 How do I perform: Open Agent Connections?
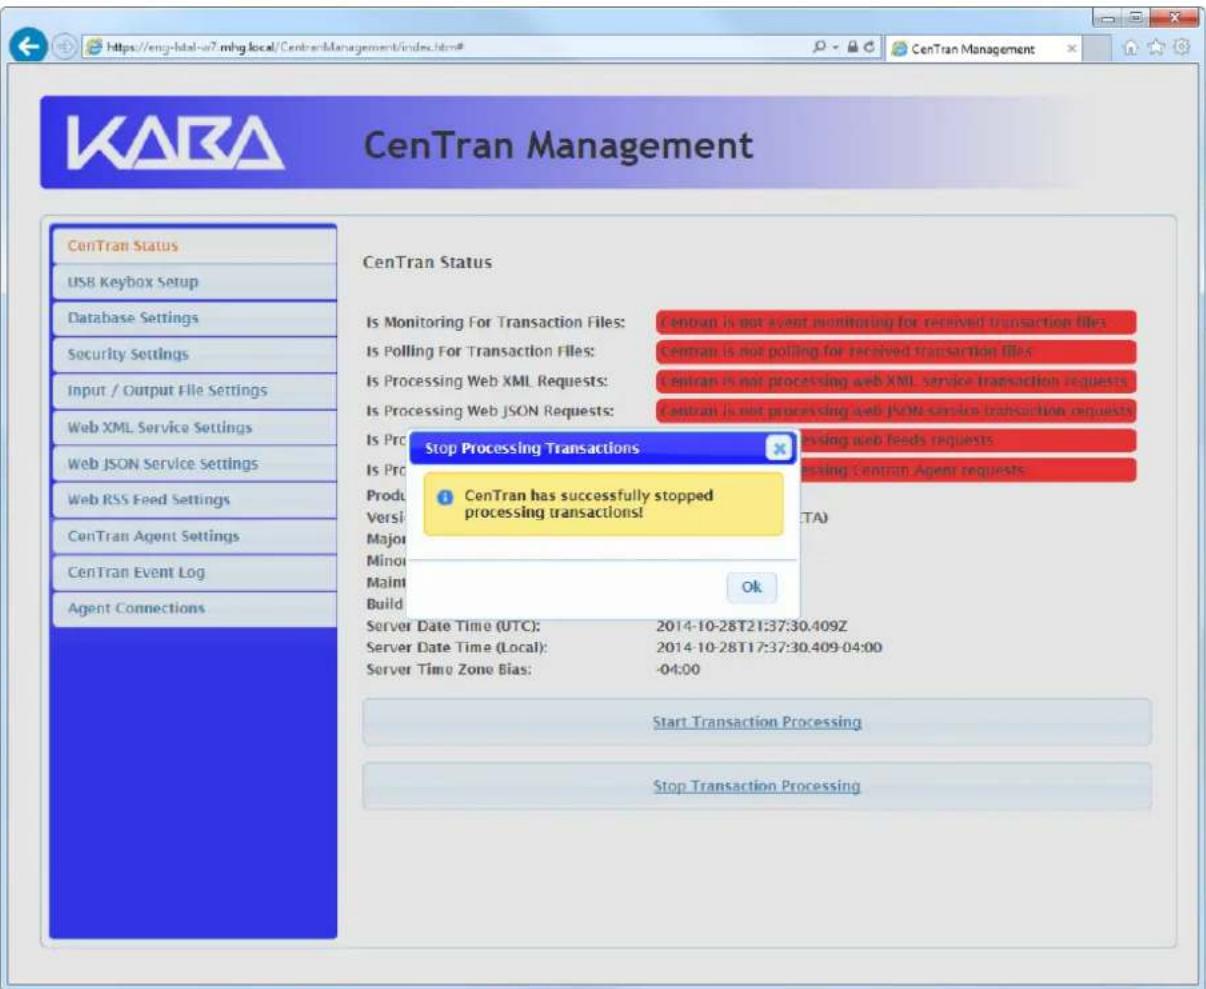pyautogui.click(x=193, y=608)
